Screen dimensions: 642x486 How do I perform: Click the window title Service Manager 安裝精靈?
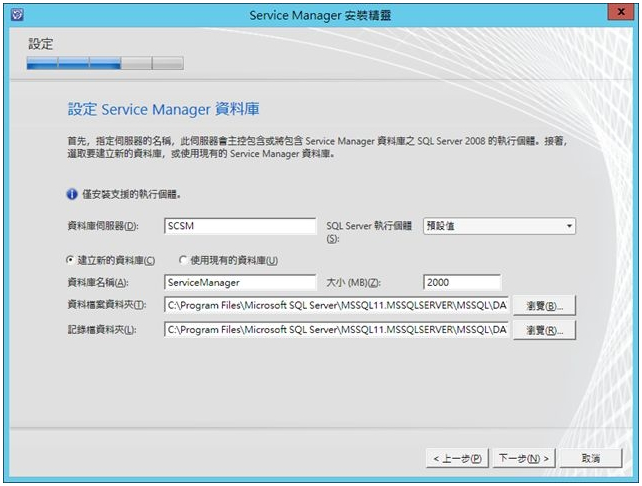[x=320, y=16]
